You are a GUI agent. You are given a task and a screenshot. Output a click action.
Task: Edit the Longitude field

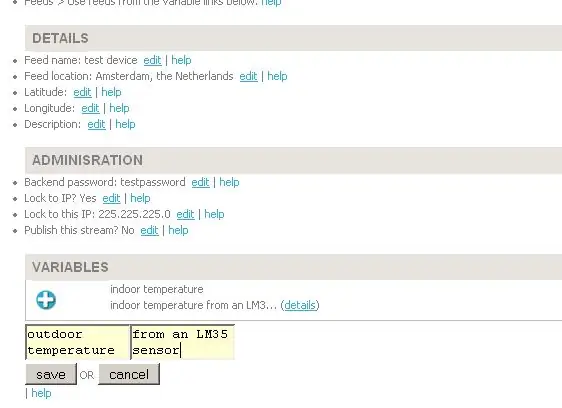pyautogui.click(x=90, y=108)
